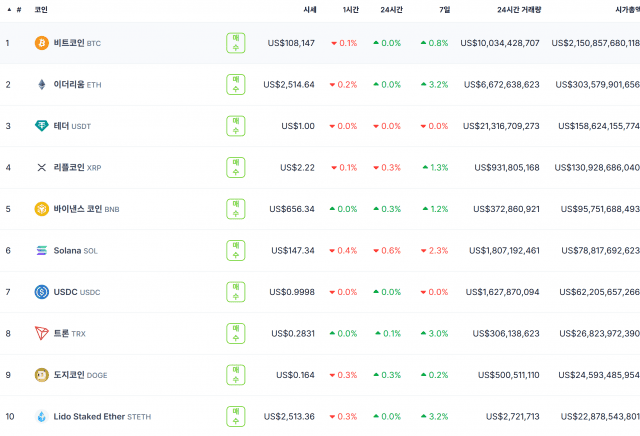Viewport: 640px width, 436px height.
Task: Sort by the 24시간 거래량 column header
Action: click(519, 9)
